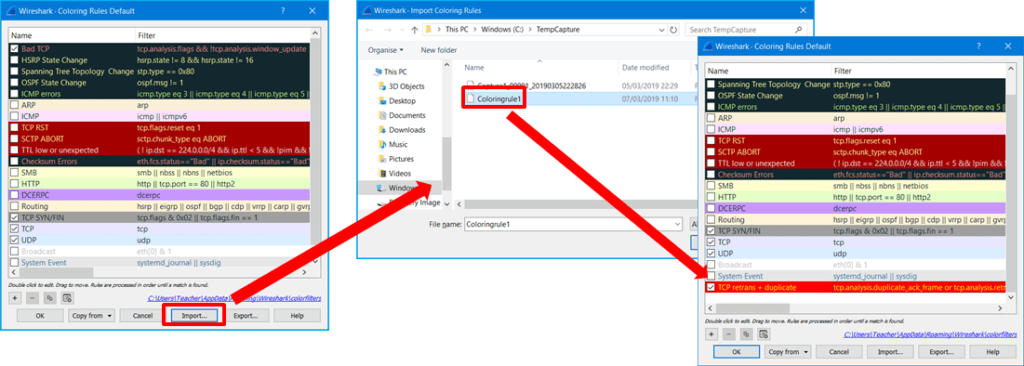Viewport: 1024px width, 366px height.
Task: Click the Documents folder icon in navigation pane
Action: tap(382, 115)
